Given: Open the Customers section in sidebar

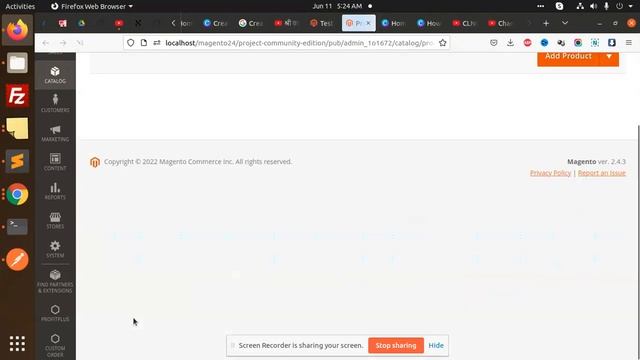Looking at the screenshot, I should tap(55, 103).
